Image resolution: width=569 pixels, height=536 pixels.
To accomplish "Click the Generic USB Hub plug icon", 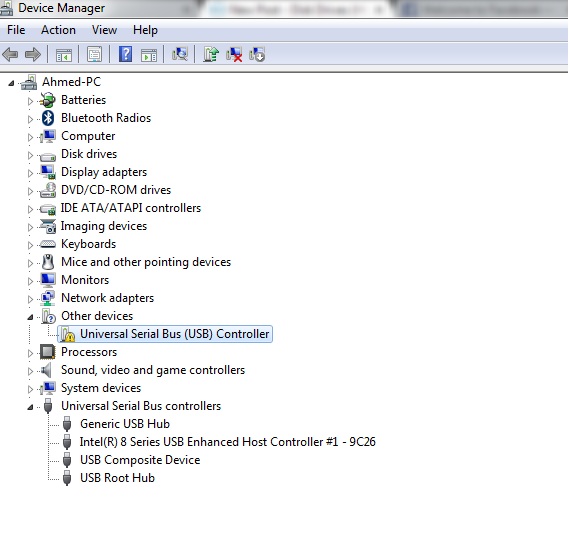I will click(x=67, y=424).
